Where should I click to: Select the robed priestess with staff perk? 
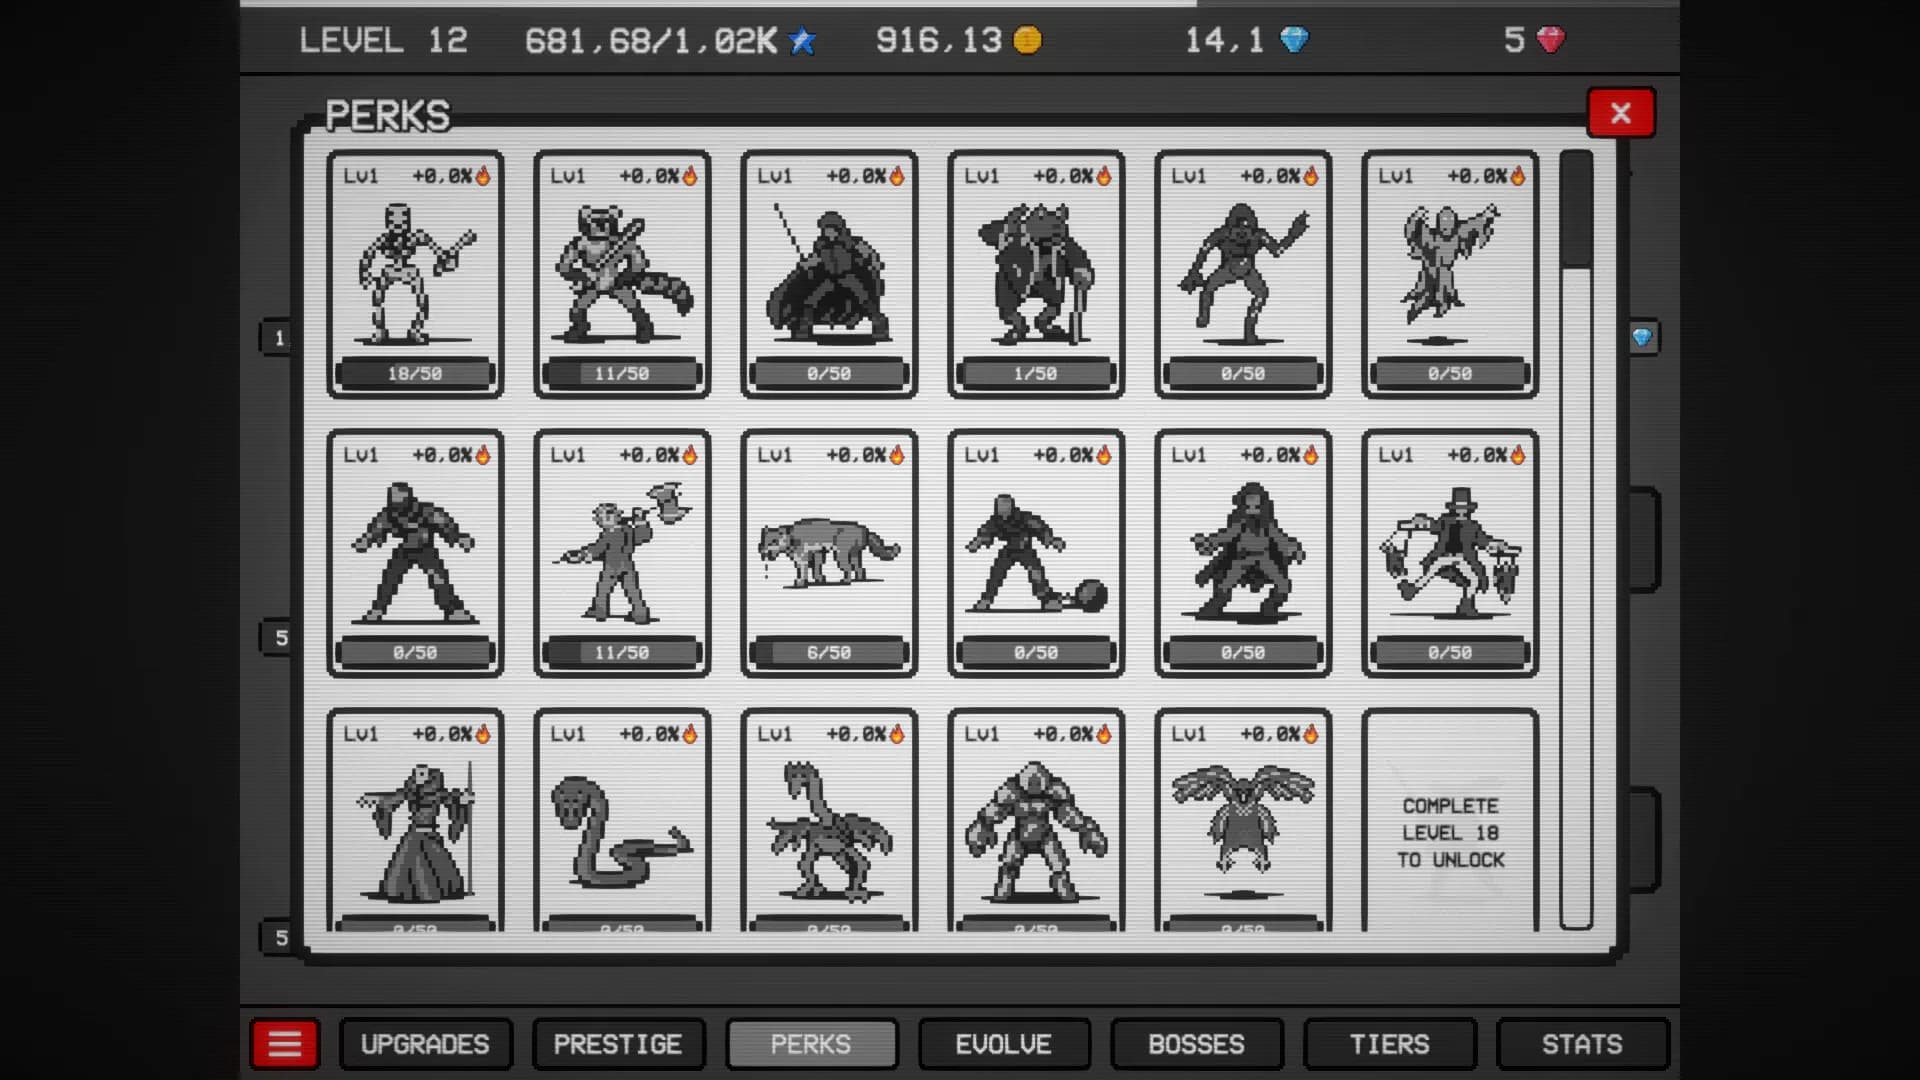click(415, 821)
